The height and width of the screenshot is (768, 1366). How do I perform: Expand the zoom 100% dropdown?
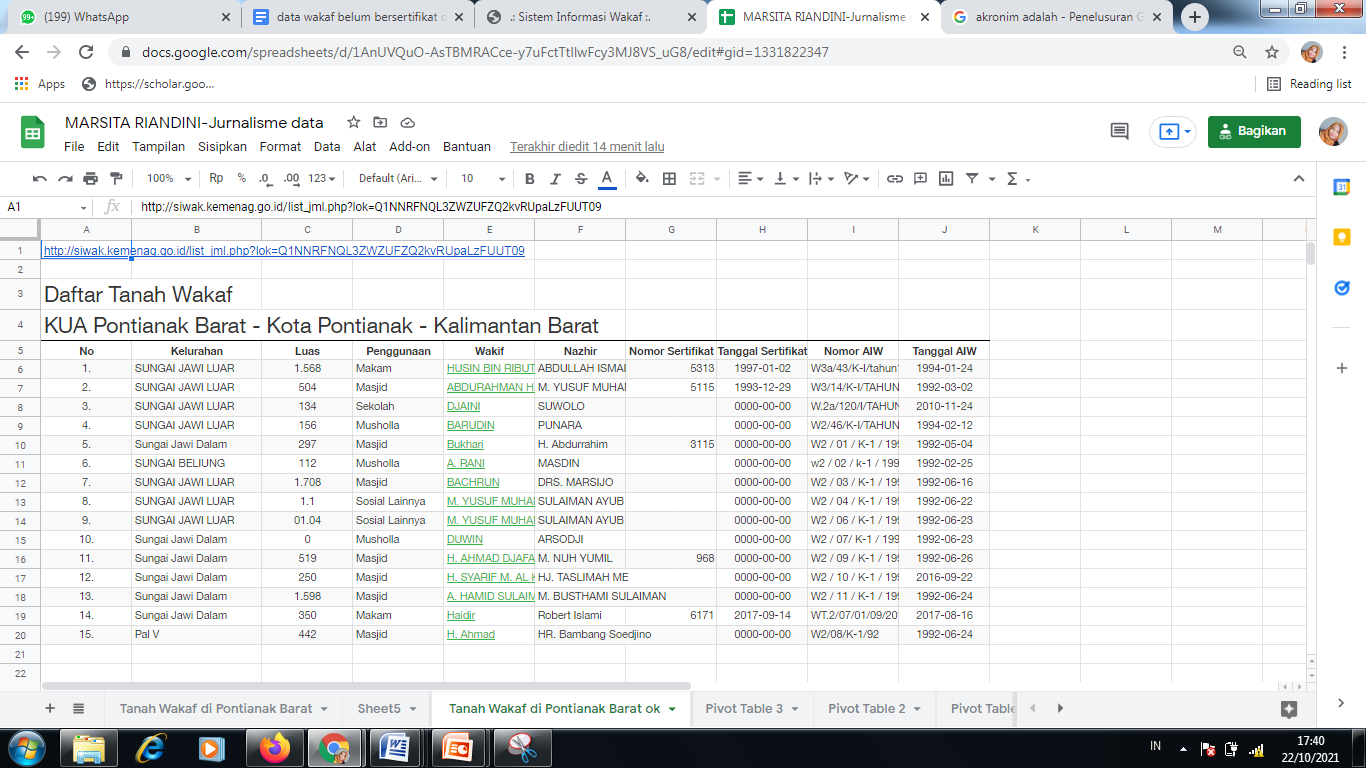tap(169, 179)
